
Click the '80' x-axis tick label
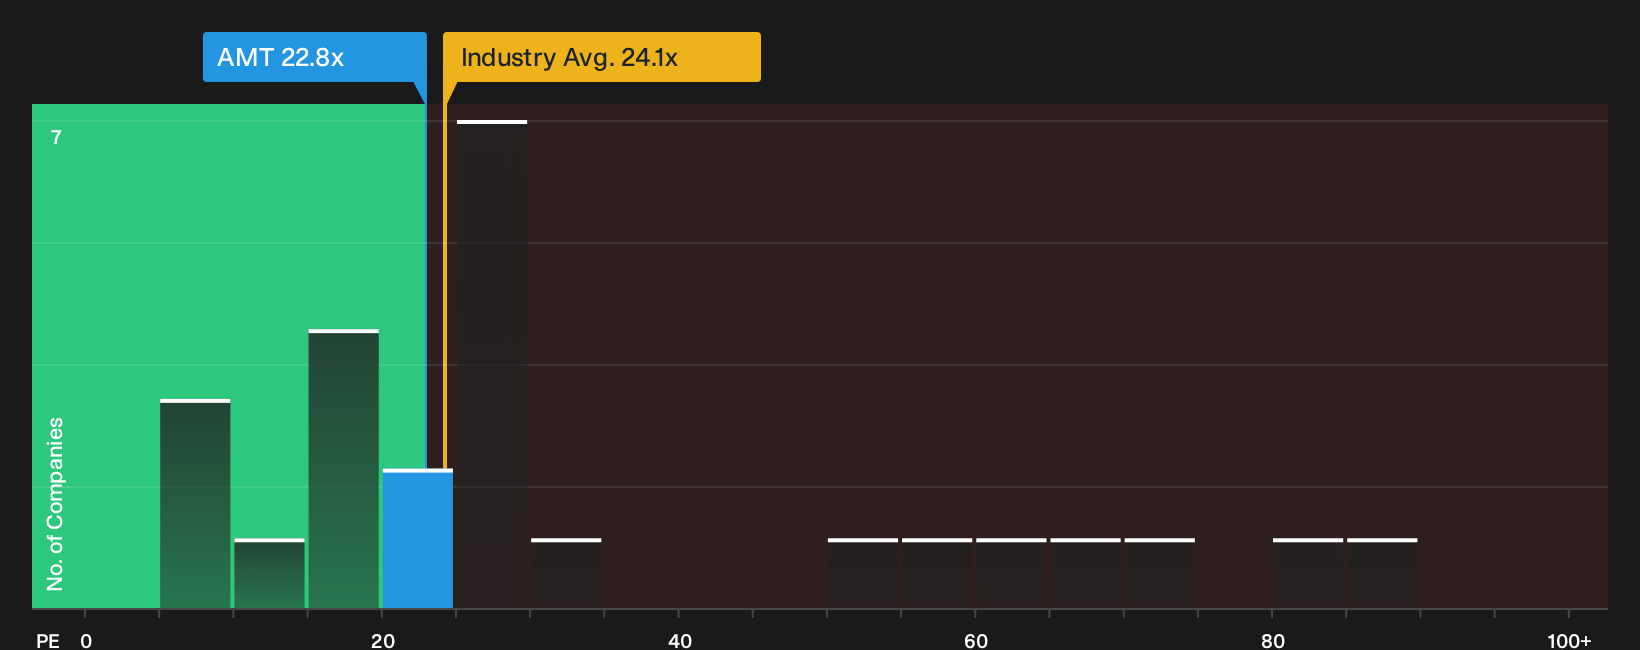1273,641
